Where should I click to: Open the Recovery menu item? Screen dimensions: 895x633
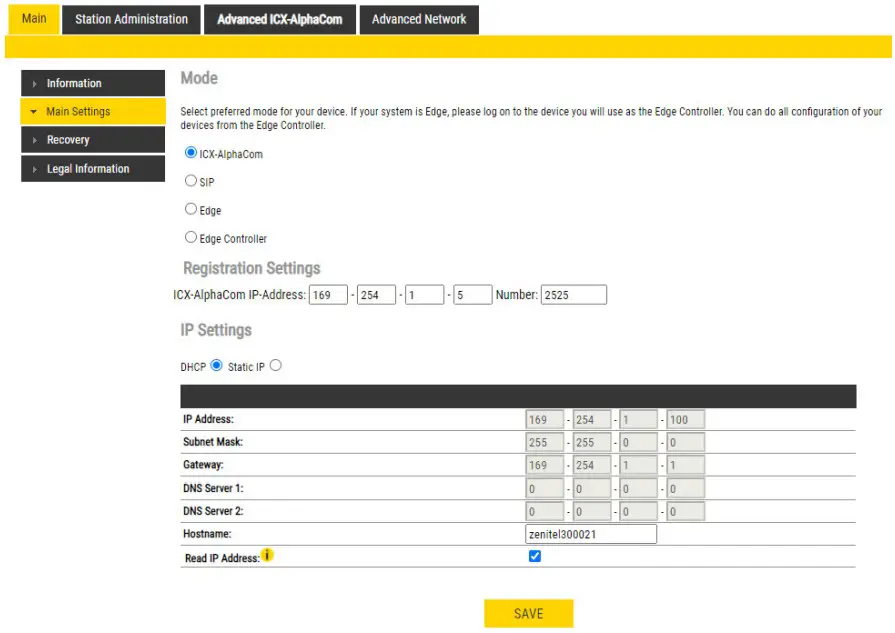coord(93,140)
